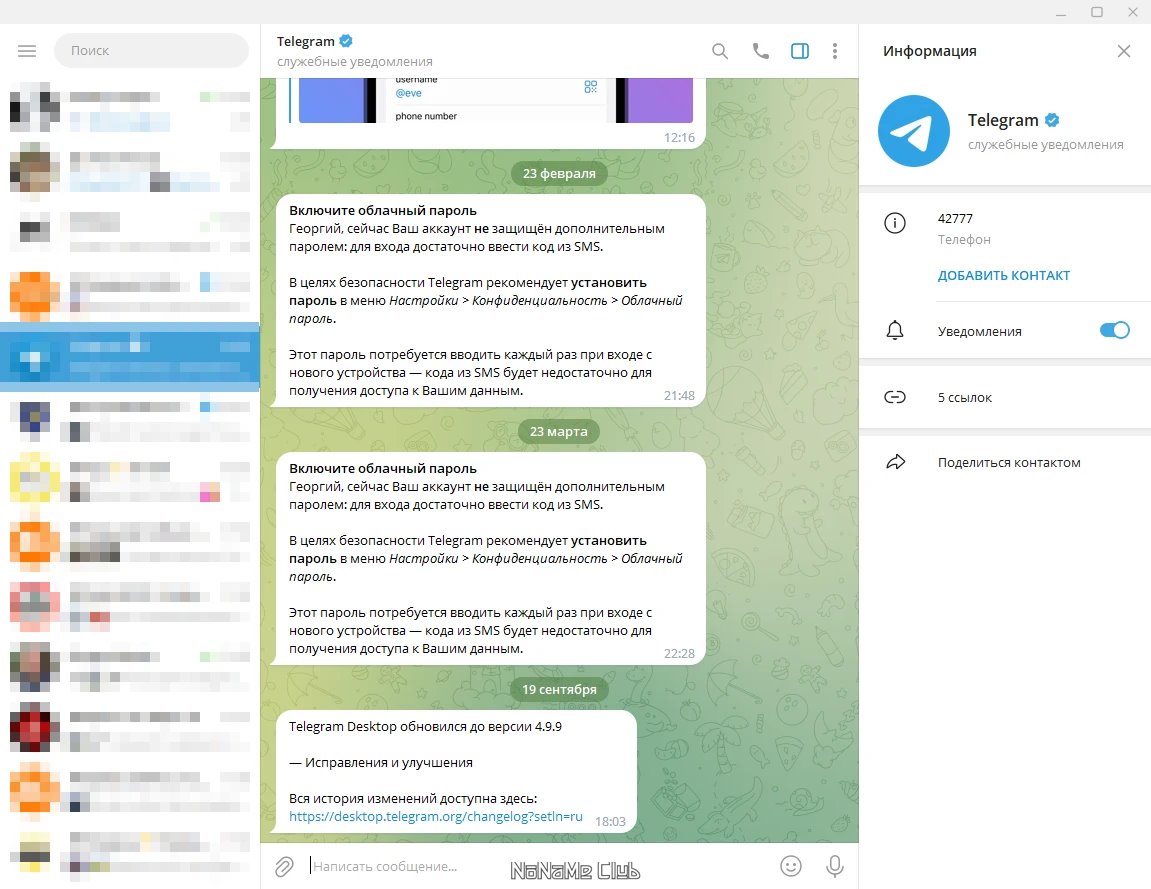Click the search field labeled Поиск
This screenshot has height=889, width=1151.
(151, 51)
